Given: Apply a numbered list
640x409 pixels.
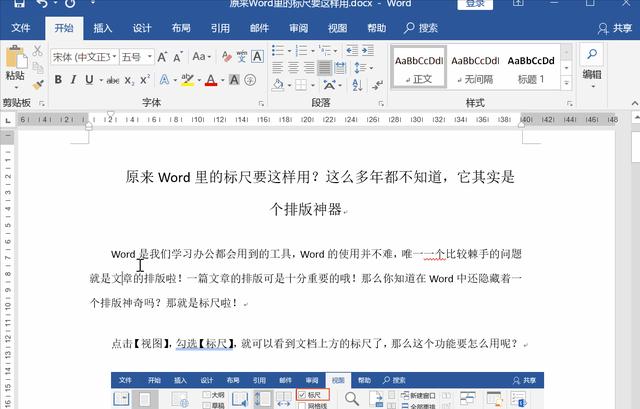Looking at the screenshot, I should coord(301,51).
